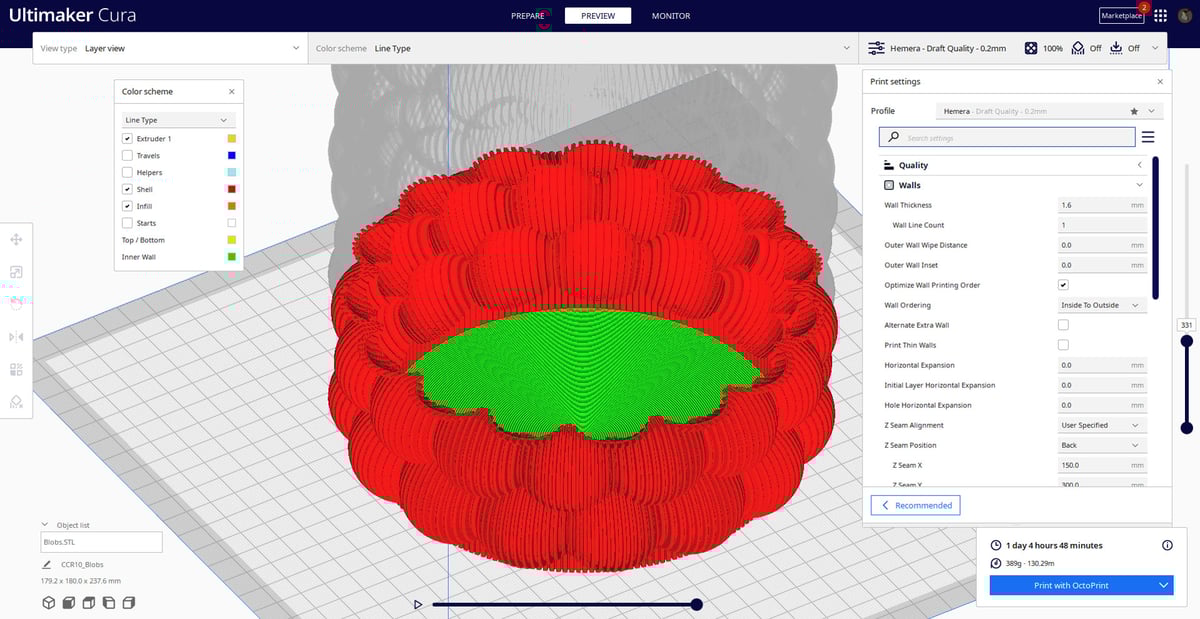Viewport: 1200px width, 619px height.
Task: Click the Travels blue color swatch
Action: point(232,155)
